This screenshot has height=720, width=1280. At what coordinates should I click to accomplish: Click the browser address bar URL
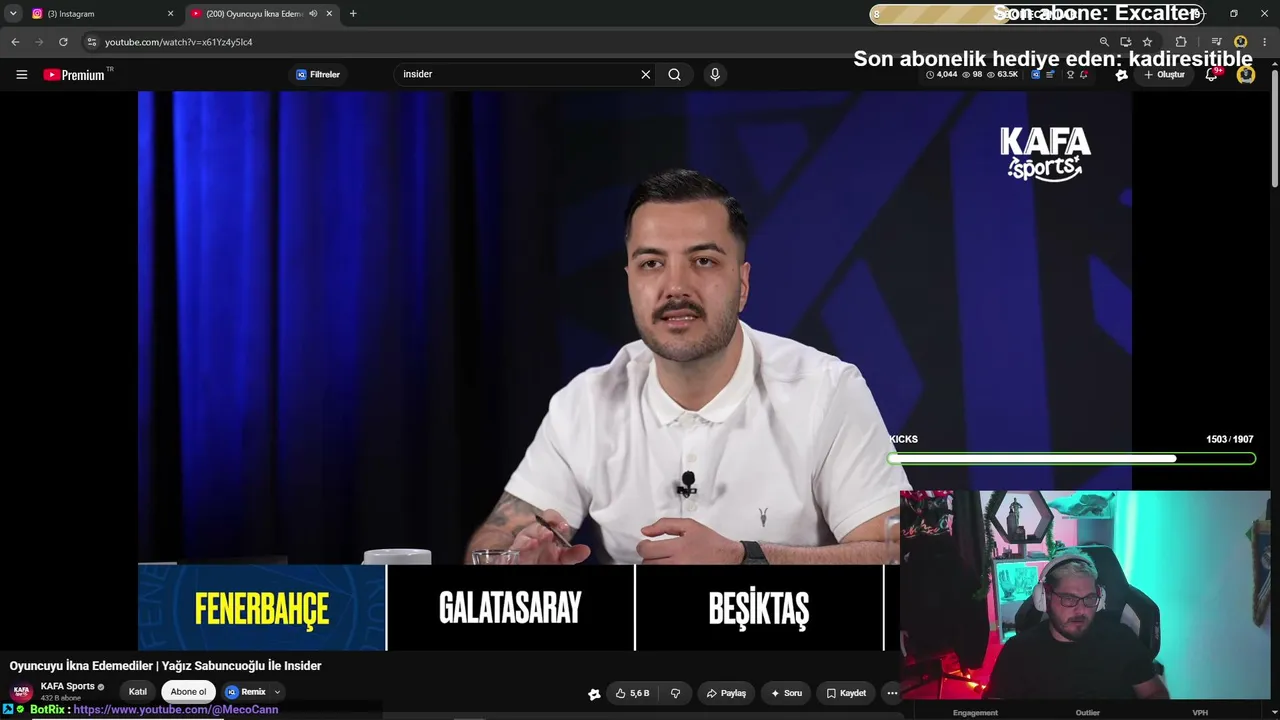click(179, 42)
